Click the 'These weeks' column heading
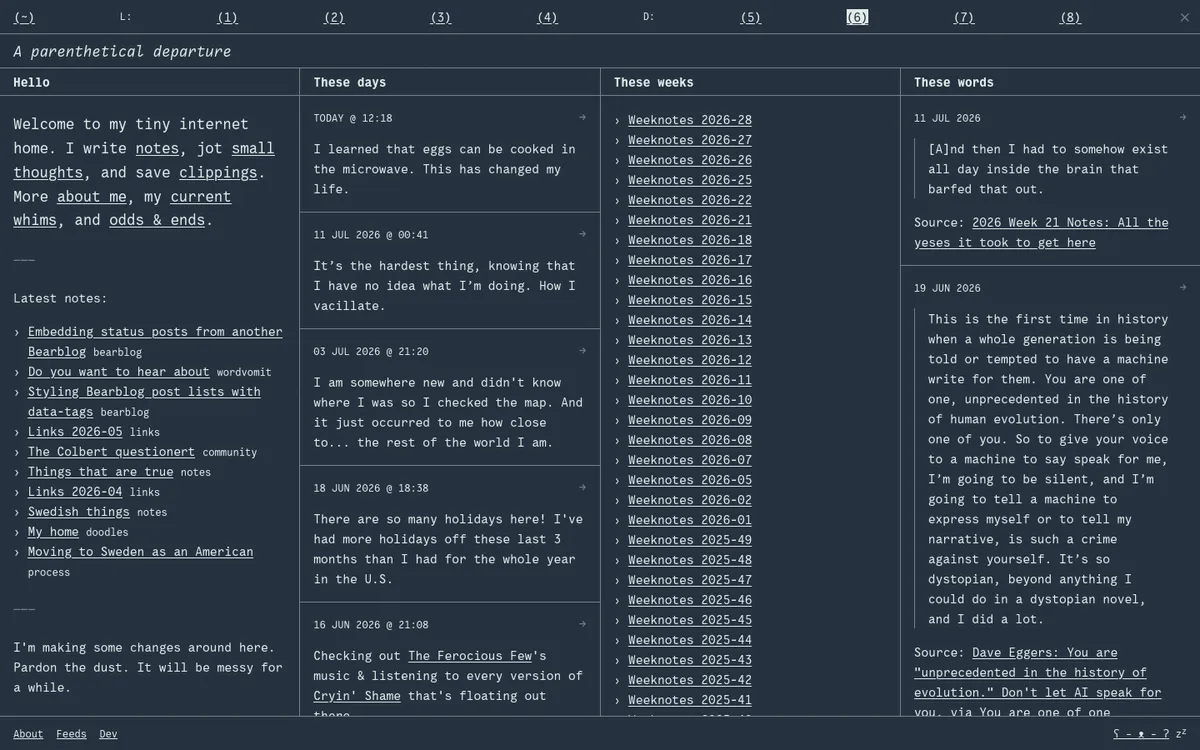 [654, 82]
